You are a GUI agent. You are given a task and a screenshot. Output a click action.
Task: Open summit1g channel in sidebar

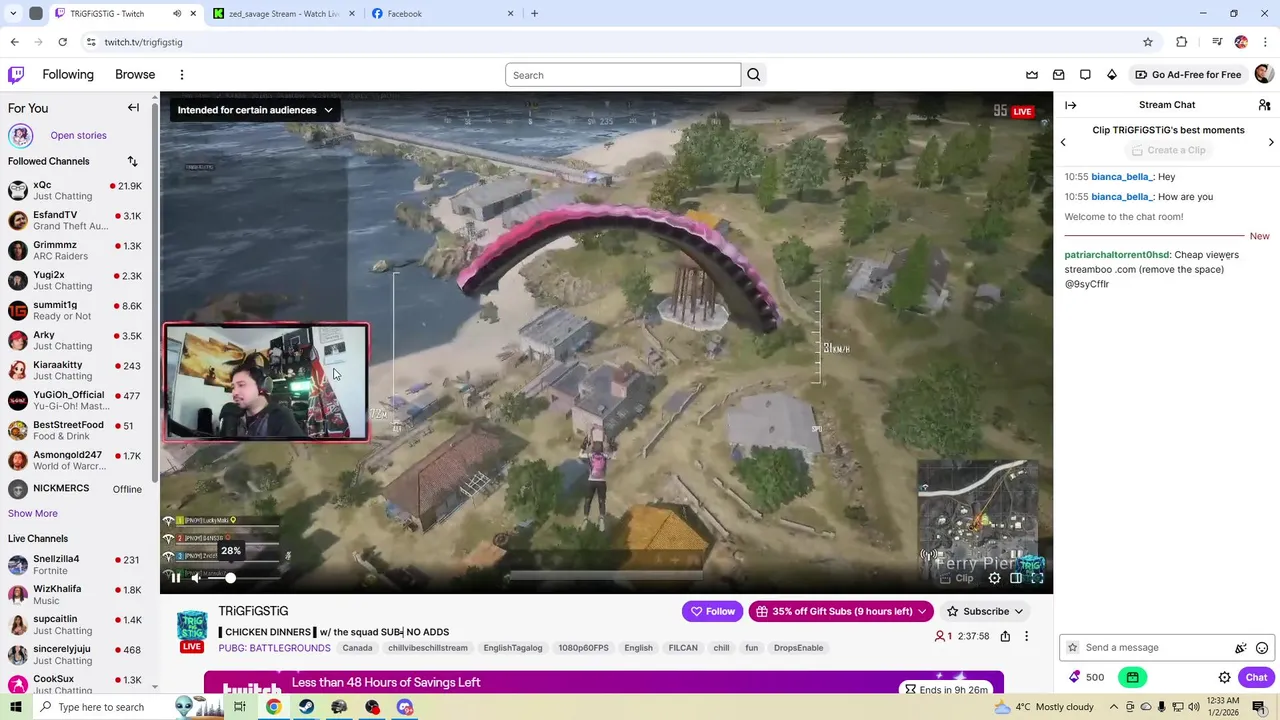[x=77, y=311]
